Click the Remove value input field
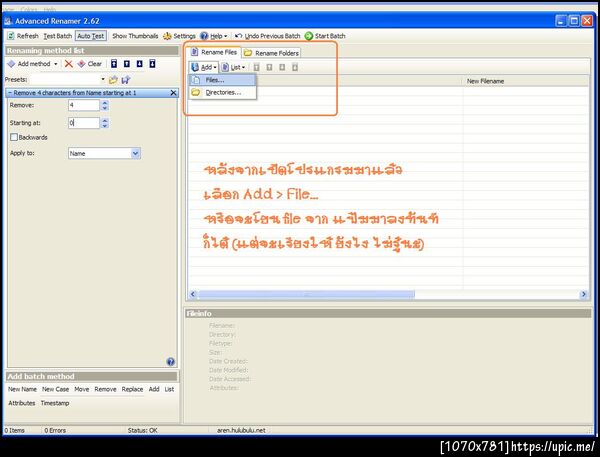Image resolution: width=600 pixels, height=457 pixels. point(84,105)
